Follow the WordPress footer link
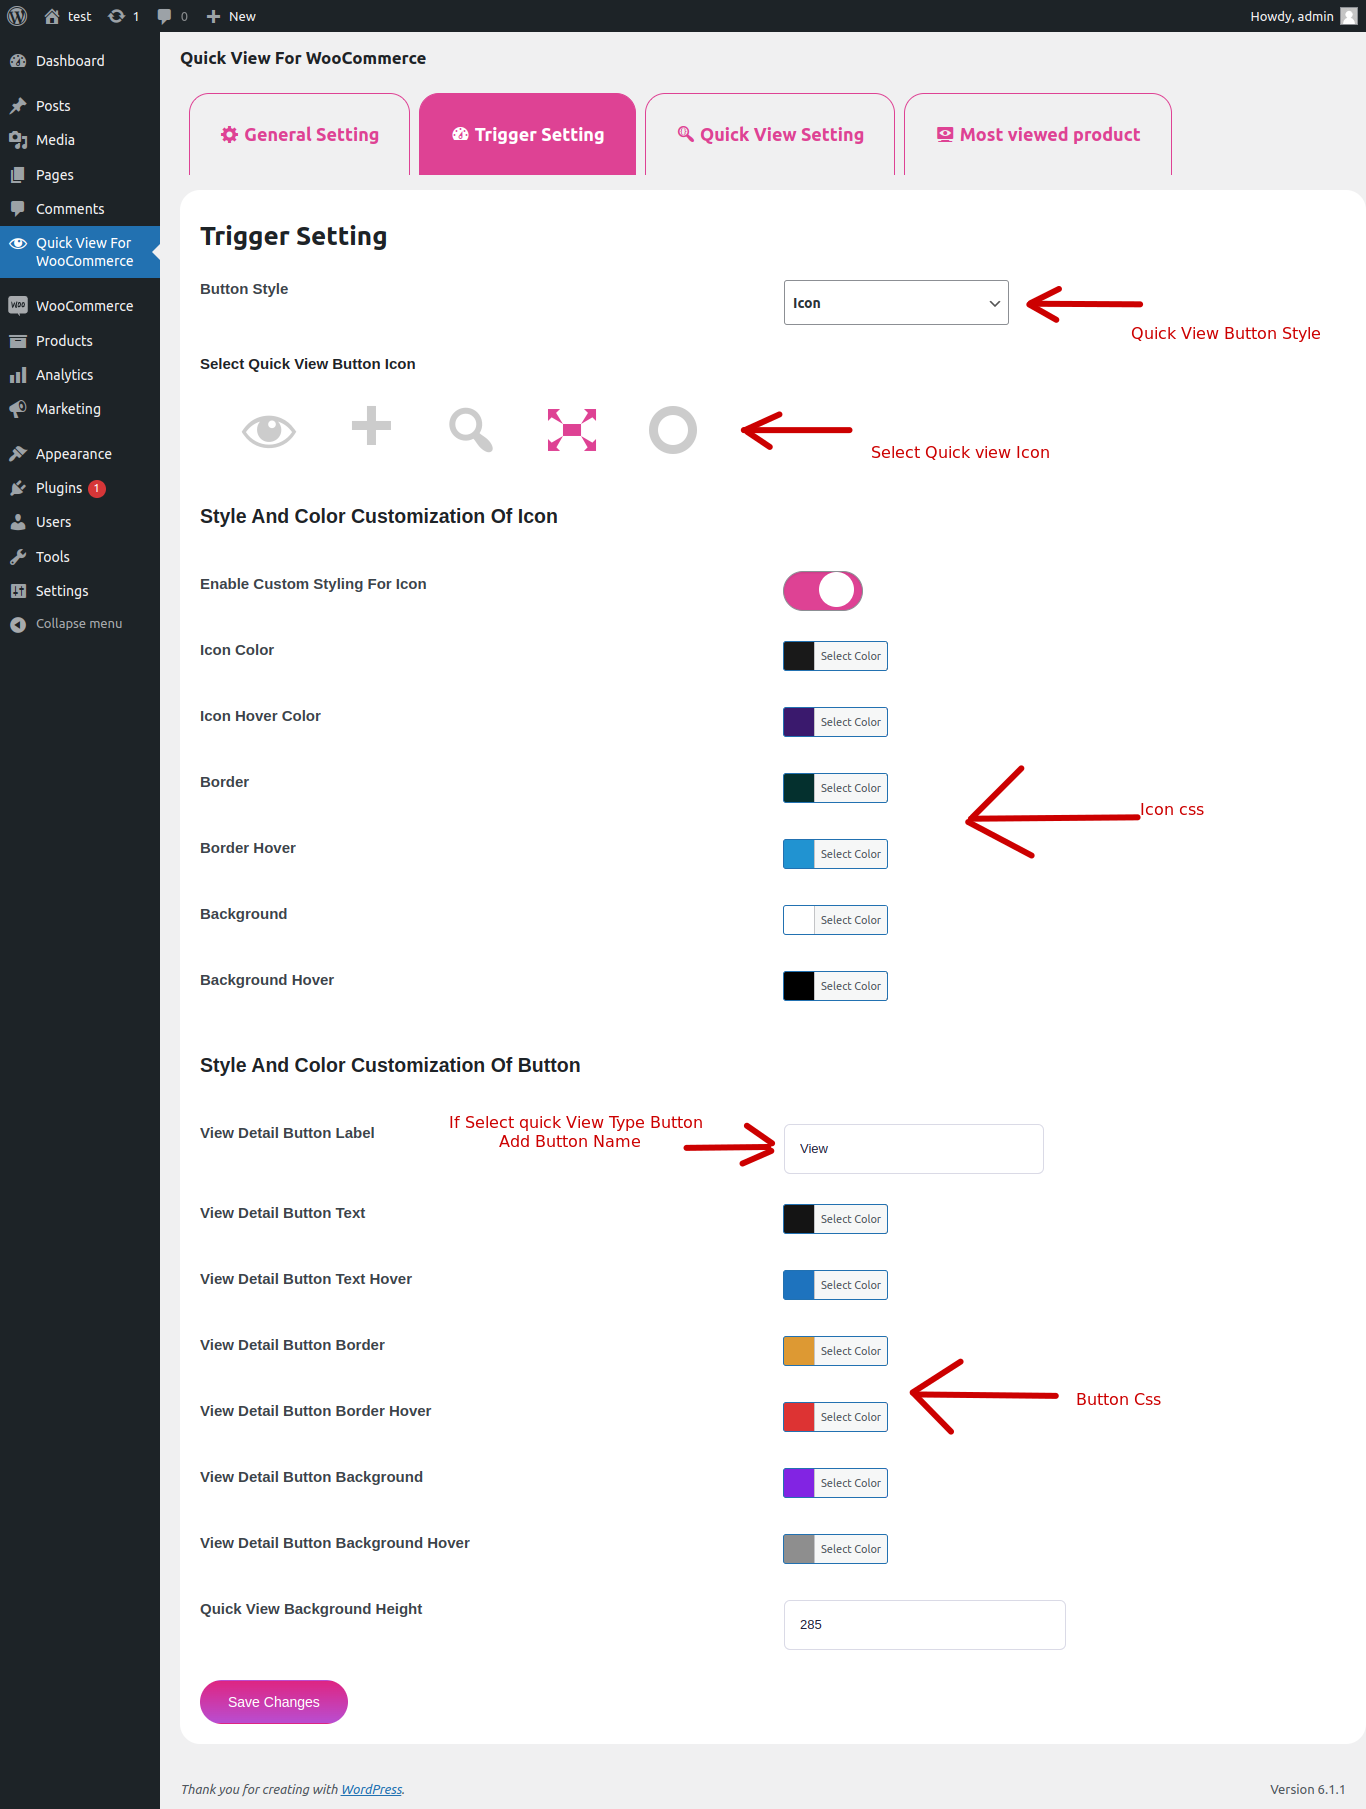The width and height of the screenshot is (1366, 1809). (x=371, y=1789)
